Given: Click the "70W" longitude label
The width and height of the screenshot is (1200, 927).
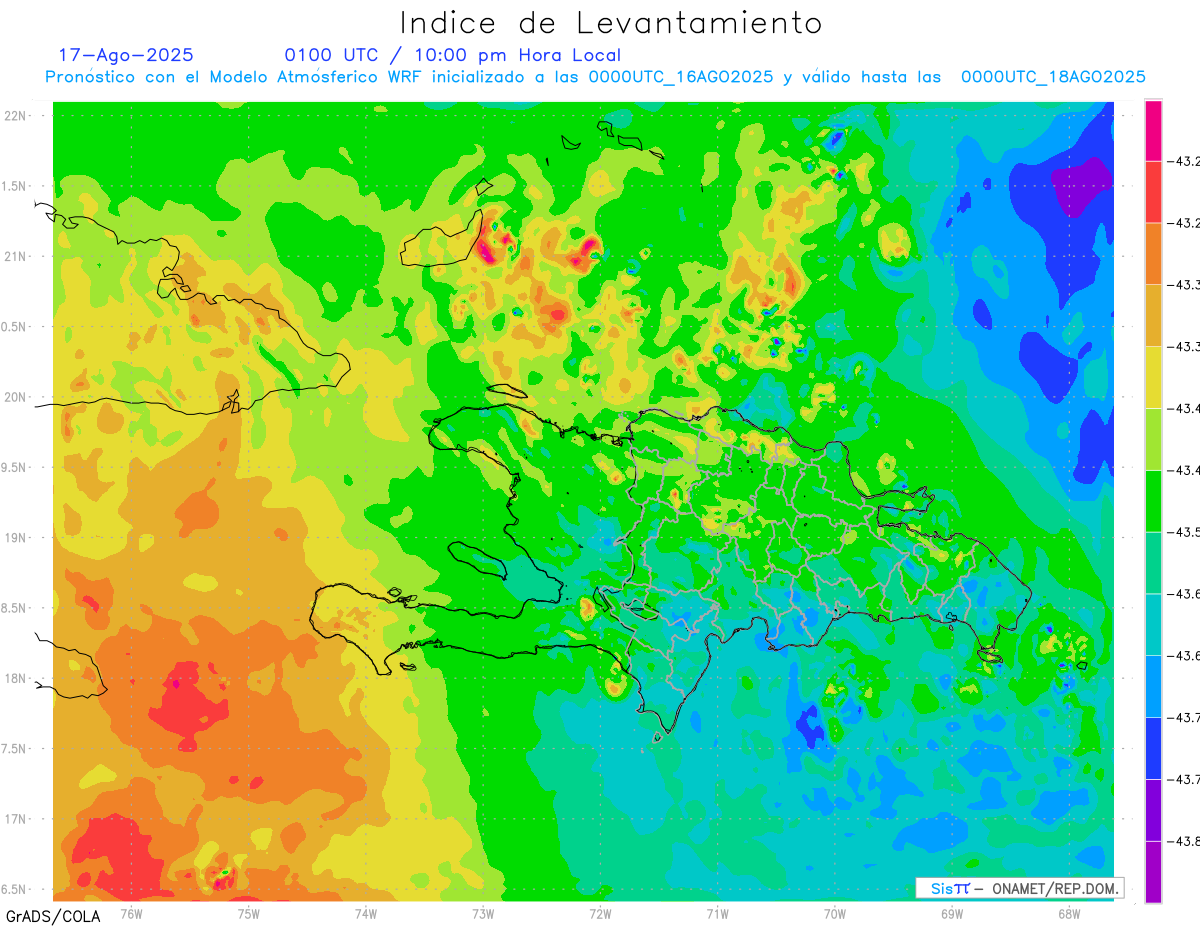Looking at the screenshot, I should click(834, 912).
